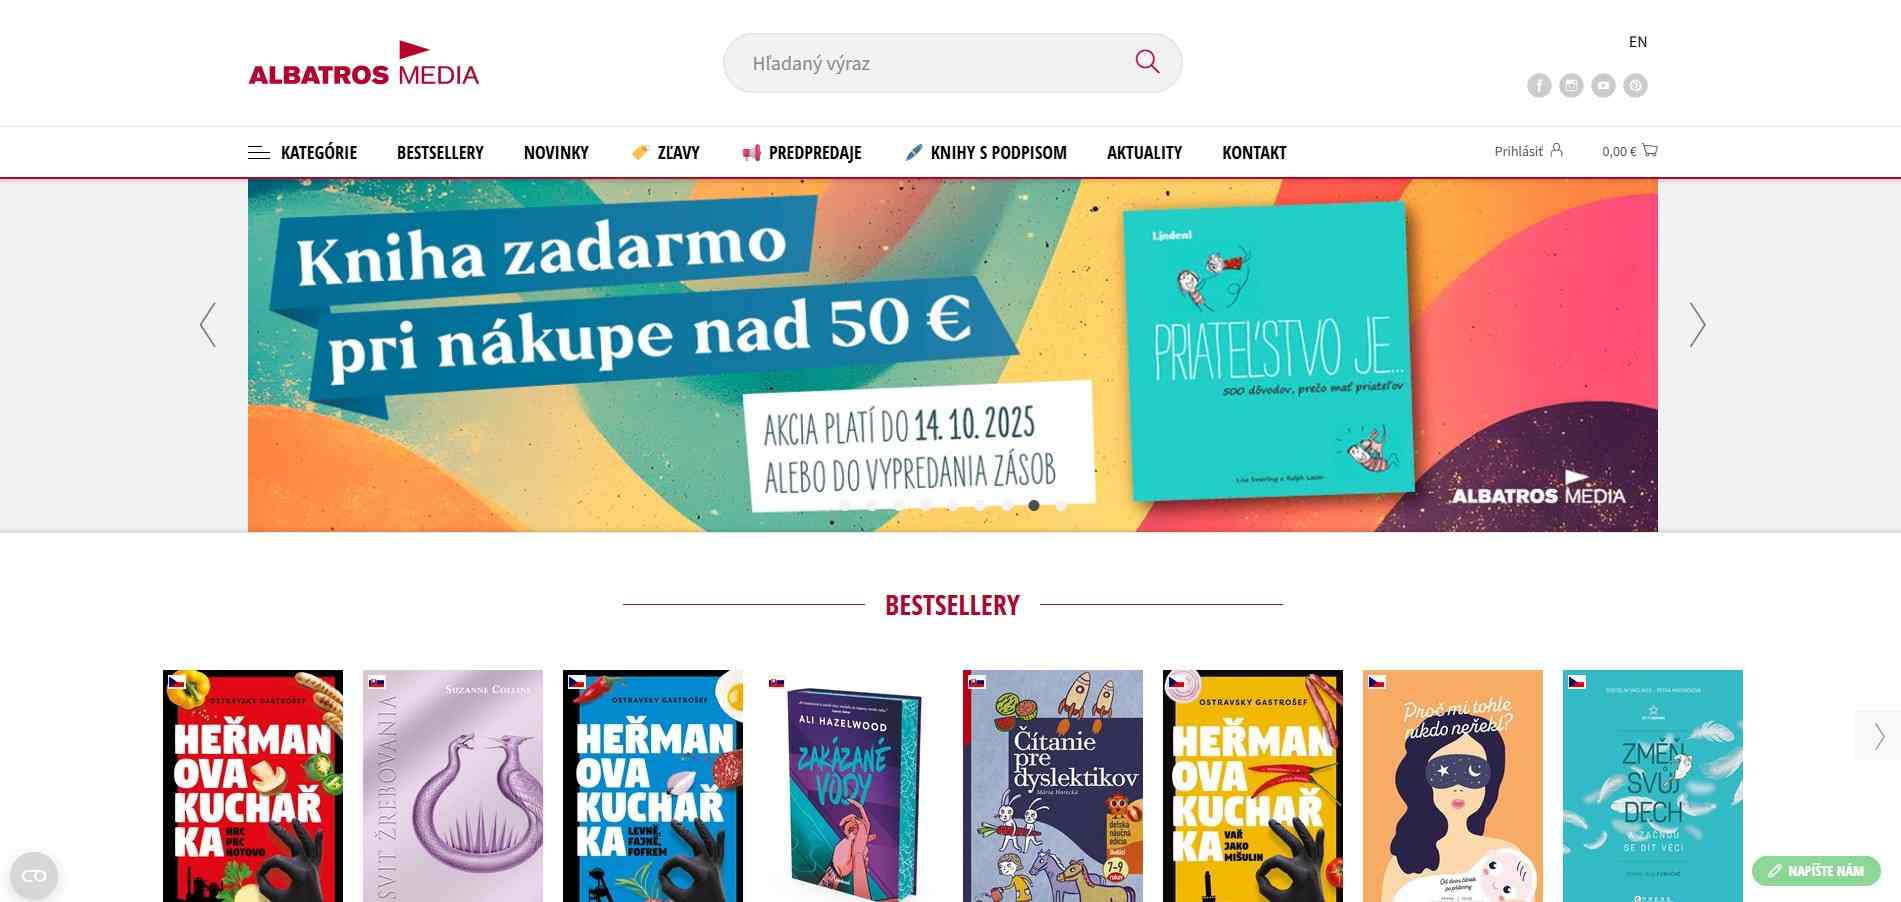1901x902 pixels.
Task: Open the Zľavy discounts section
Action: pyautogui.click(x=666, y=153)
